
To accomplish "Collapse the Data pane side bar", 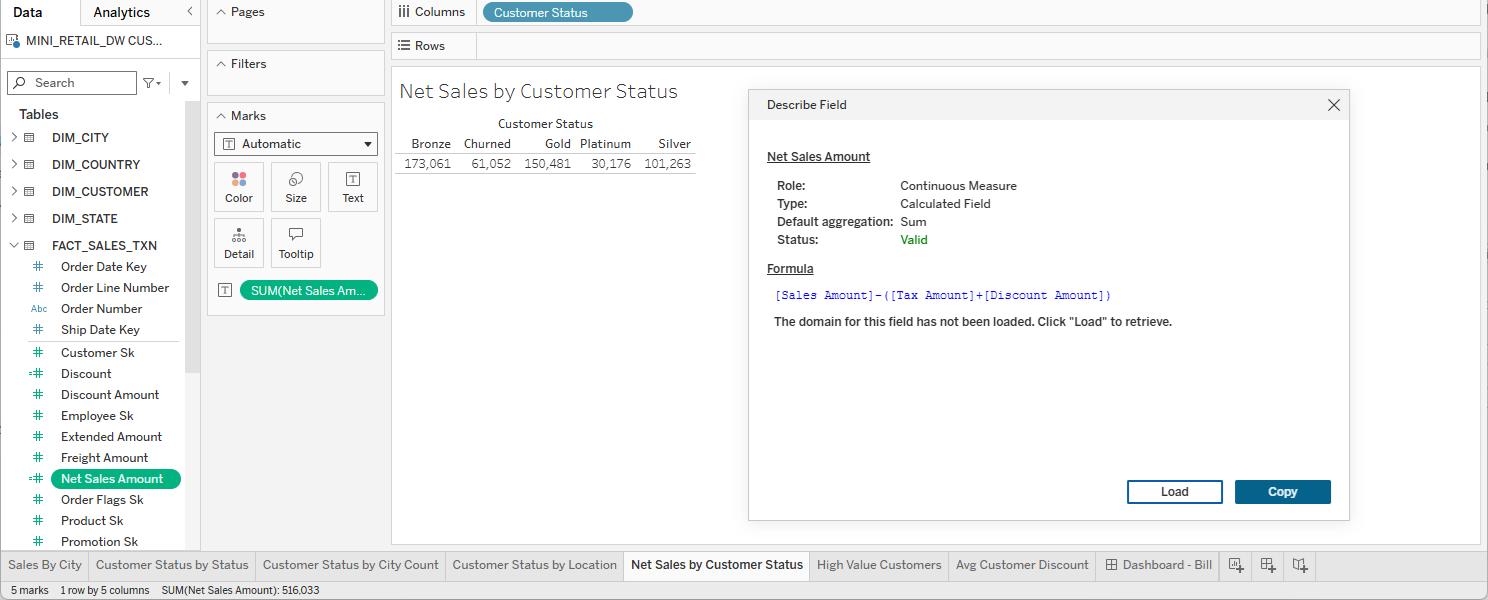I will point(190,12).
